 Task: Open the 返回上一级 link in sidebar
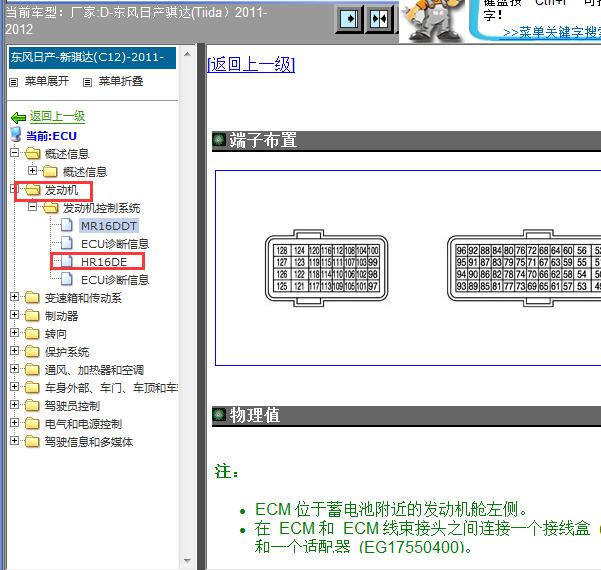tap(57, 117)
